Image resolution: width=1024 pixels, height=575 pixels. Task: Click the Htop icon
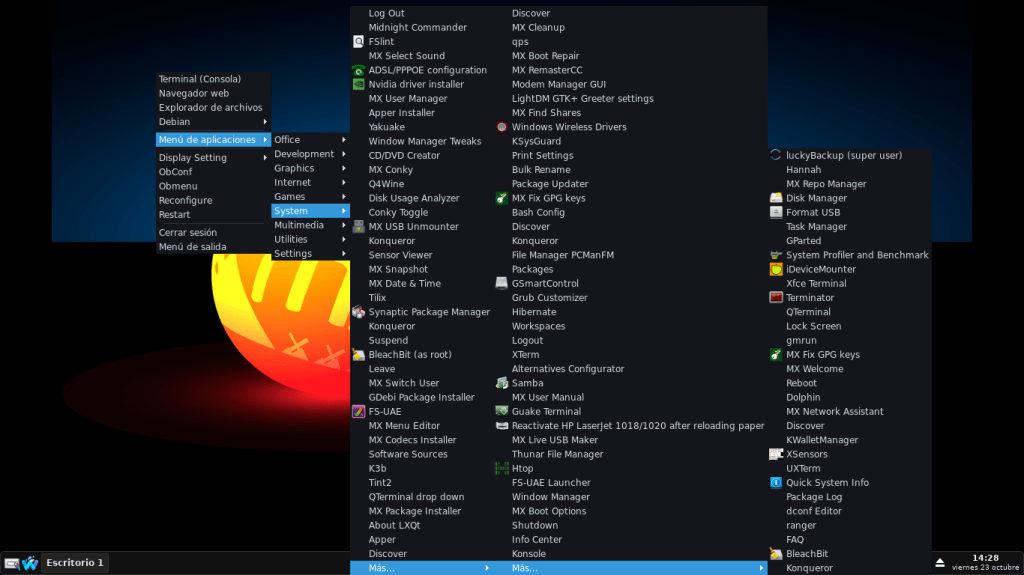pyautogui.click(x=502, y=468)
